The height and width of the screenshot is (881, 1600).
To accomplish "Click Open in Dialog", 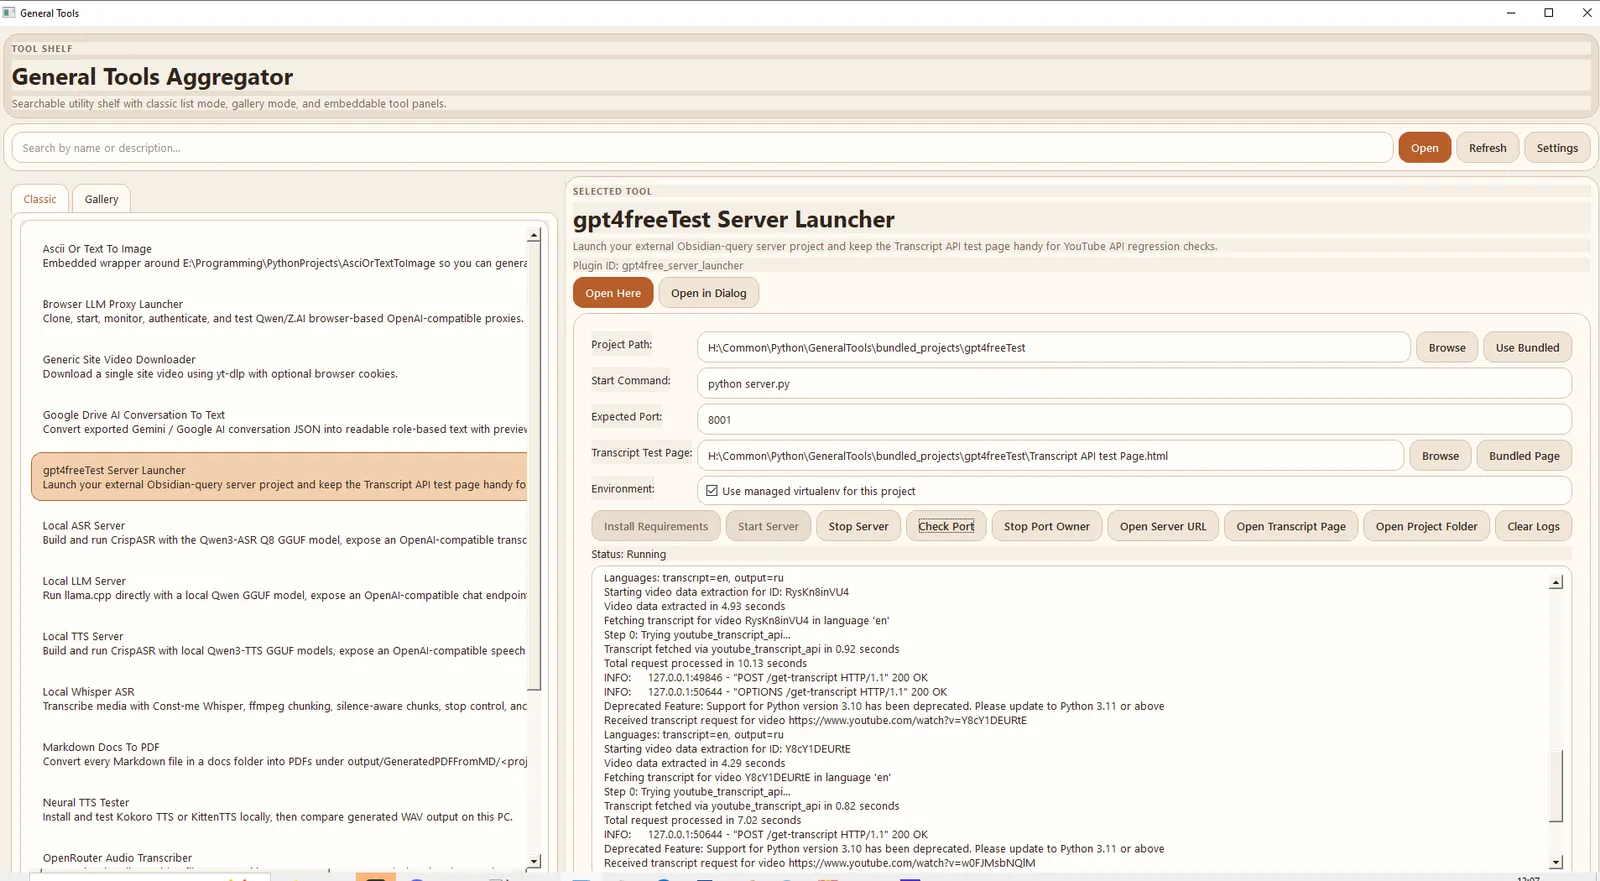I will point(708,293).
